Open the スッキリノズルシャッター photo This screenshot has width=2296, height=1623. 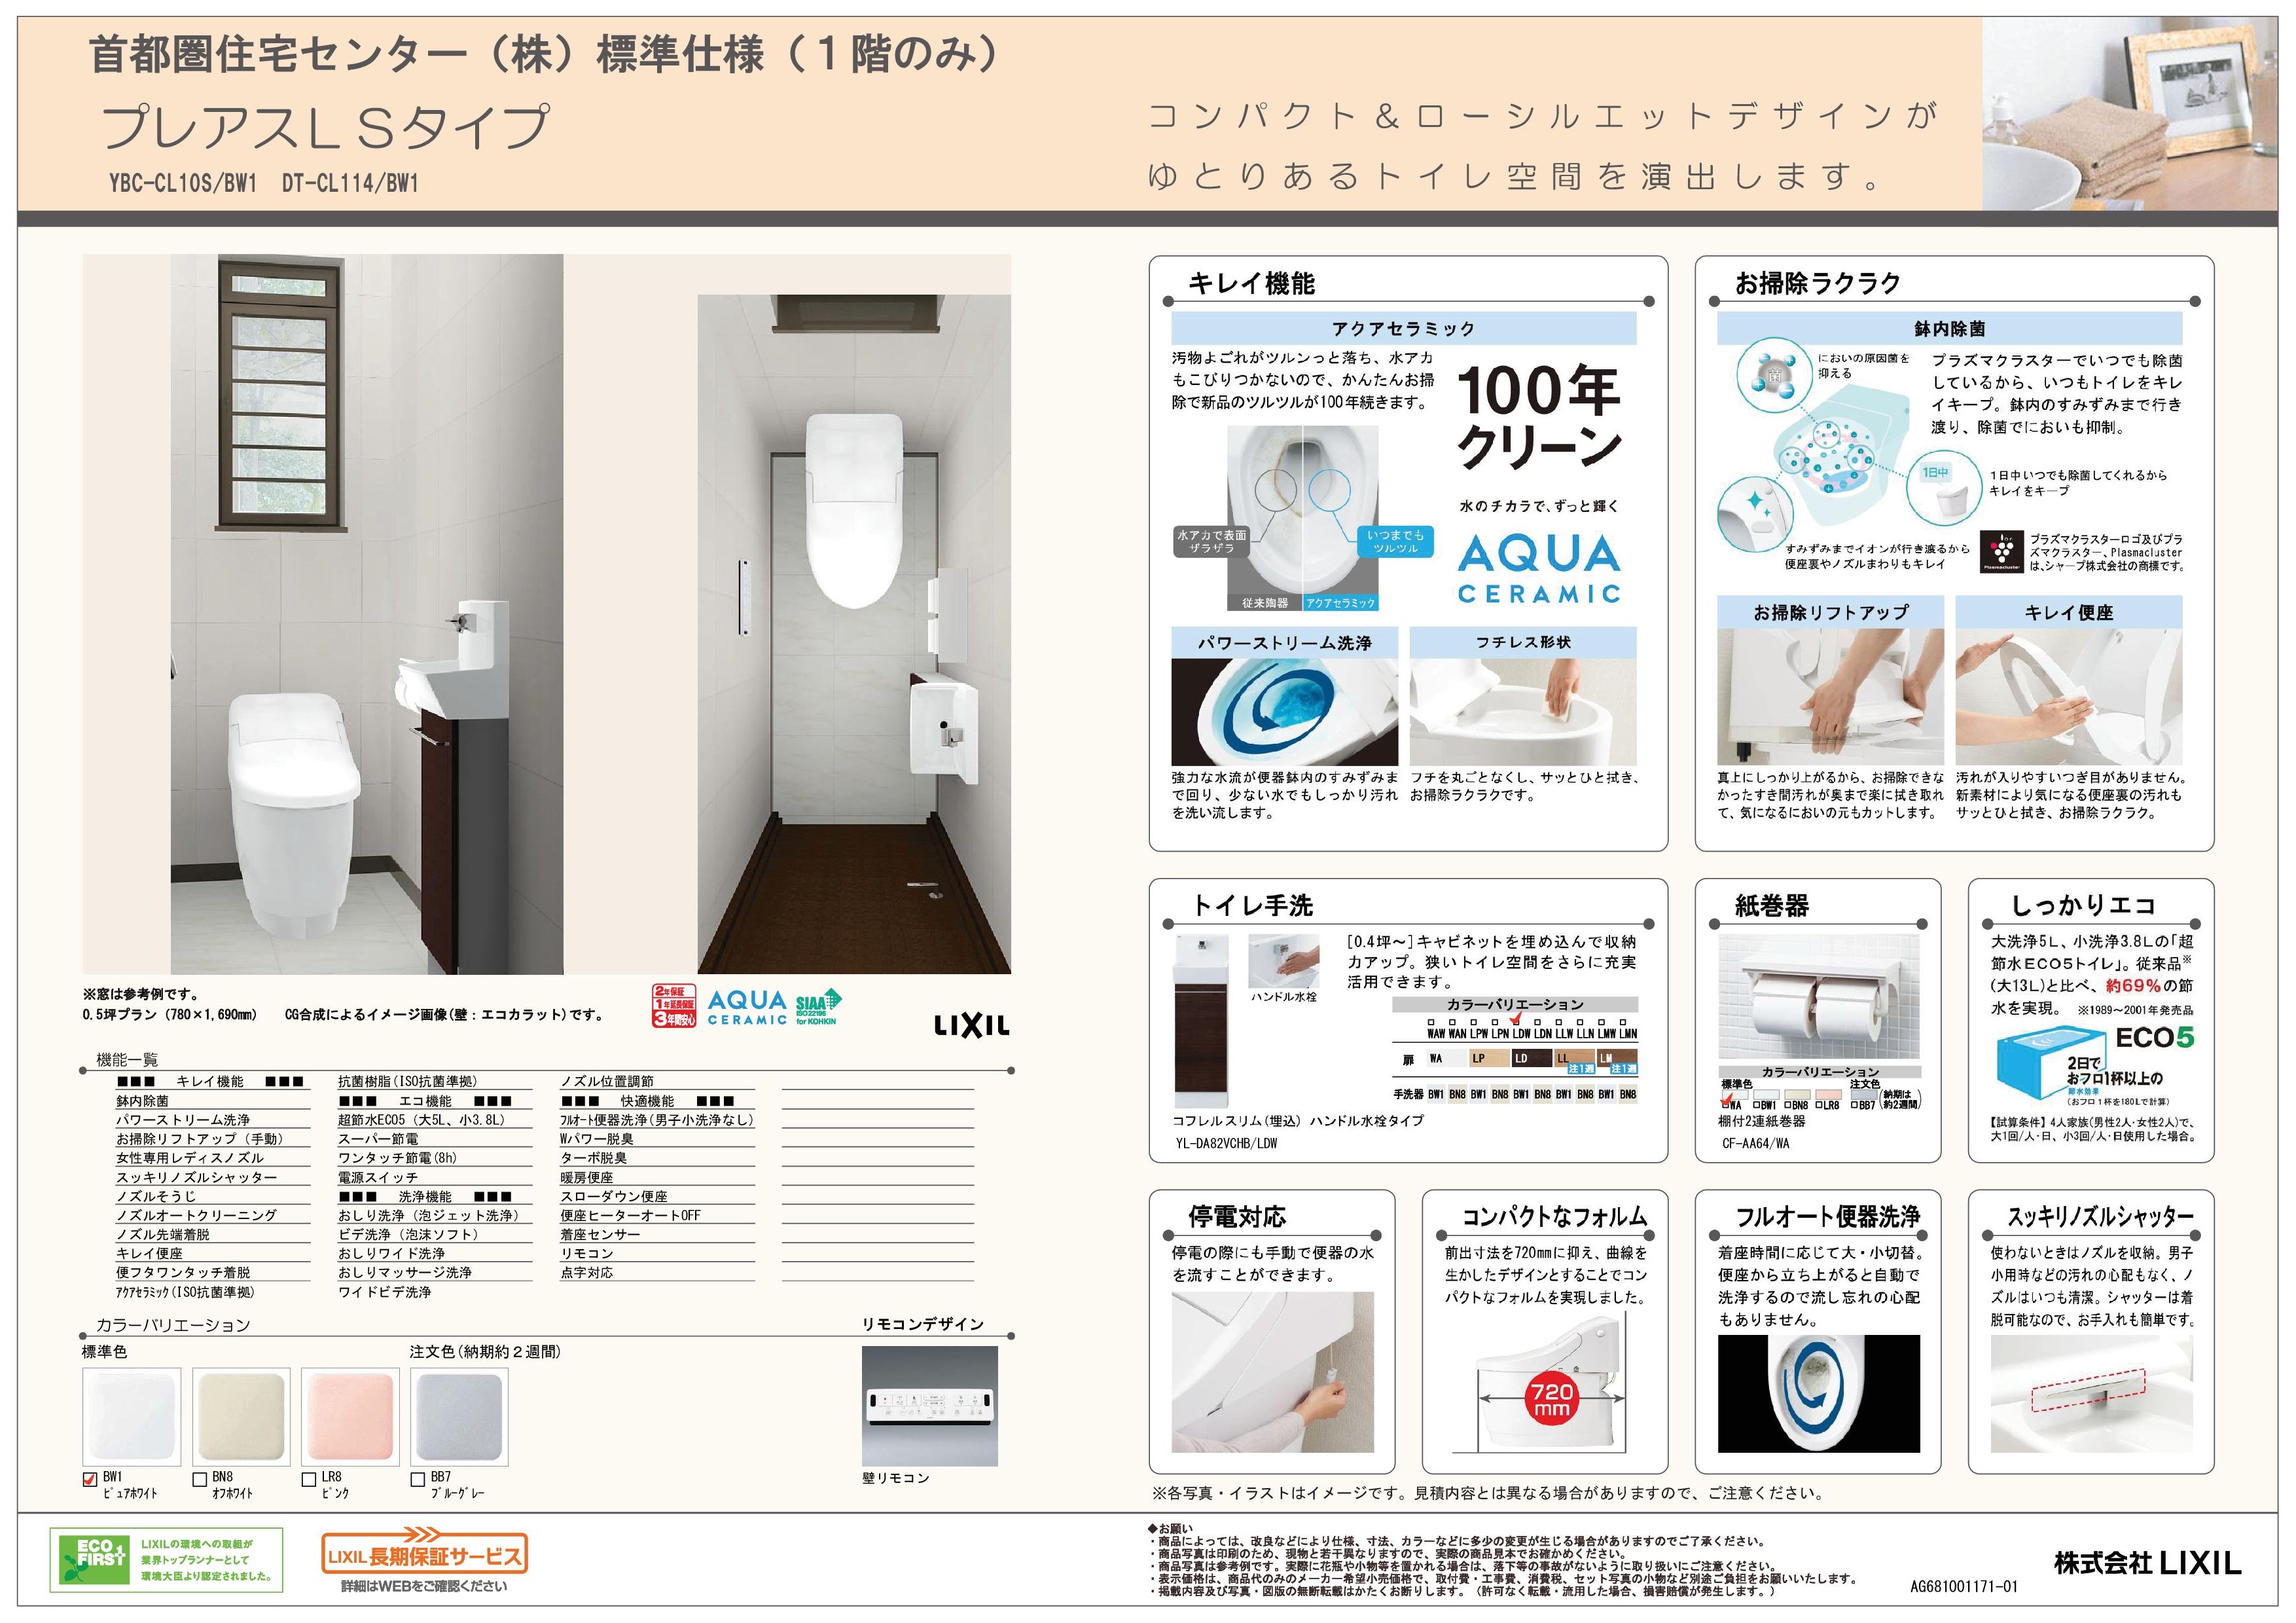pyautogui.click(x=2092, y=1395)
